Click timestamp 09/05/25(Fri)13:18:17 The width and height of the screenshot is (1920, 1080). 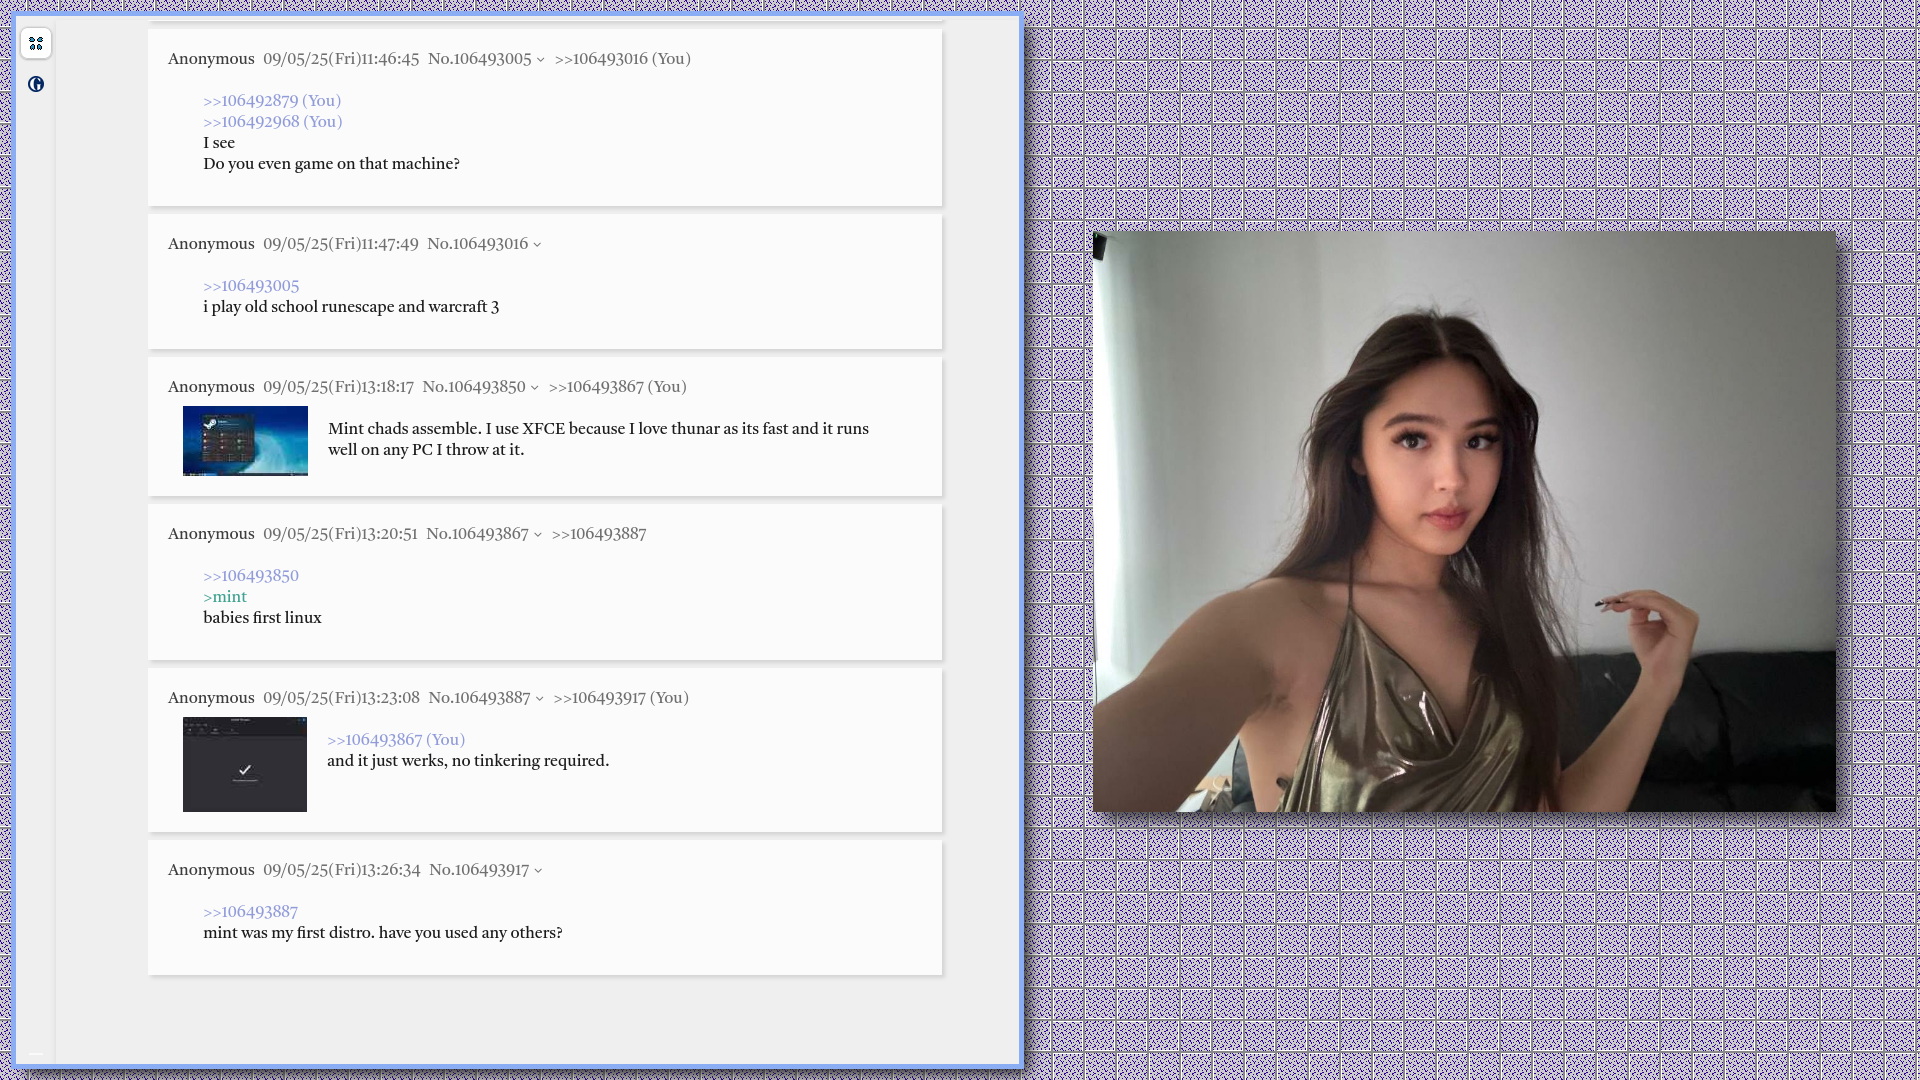[338, 387]
